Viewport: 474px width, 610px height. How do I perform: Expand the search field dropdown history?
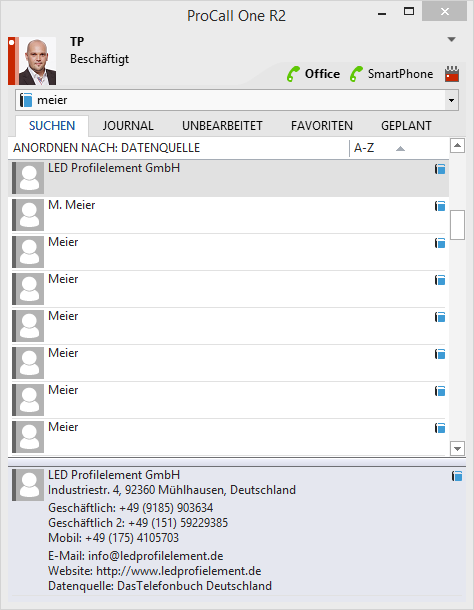click(x=451, y=100)
